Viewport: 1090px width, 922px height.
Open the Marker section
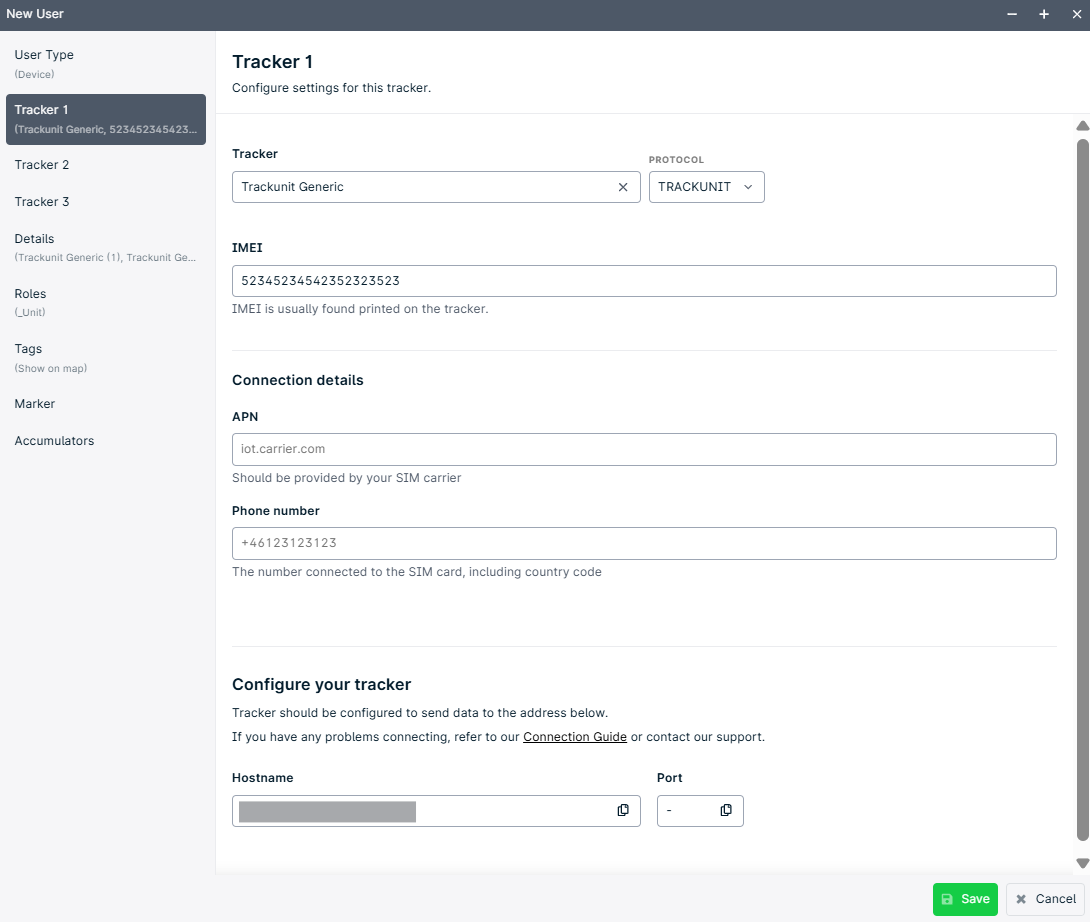(106, 404)
